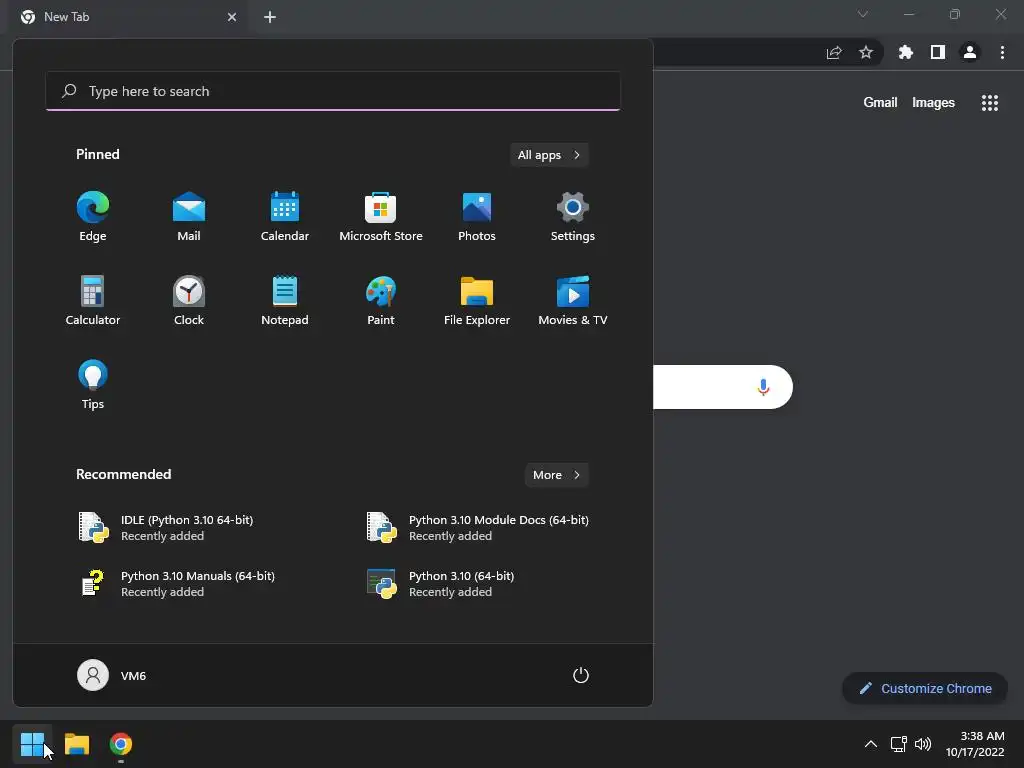This screenshot has height=768, width=1024.
Task: Open a new Chrome tab
Action: coord(270,17)
